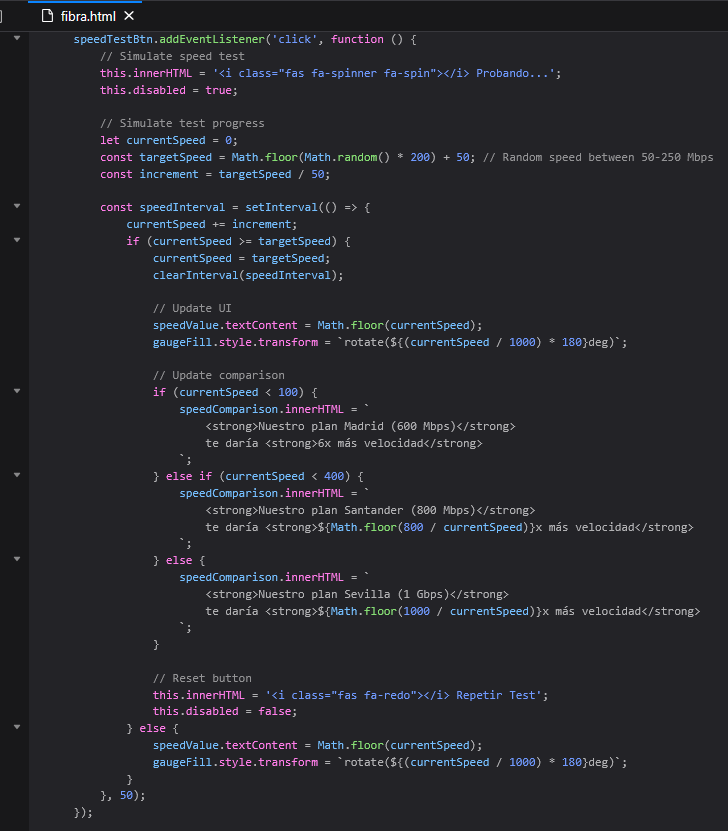Click comment '// Update UI'

click(192, 308)
